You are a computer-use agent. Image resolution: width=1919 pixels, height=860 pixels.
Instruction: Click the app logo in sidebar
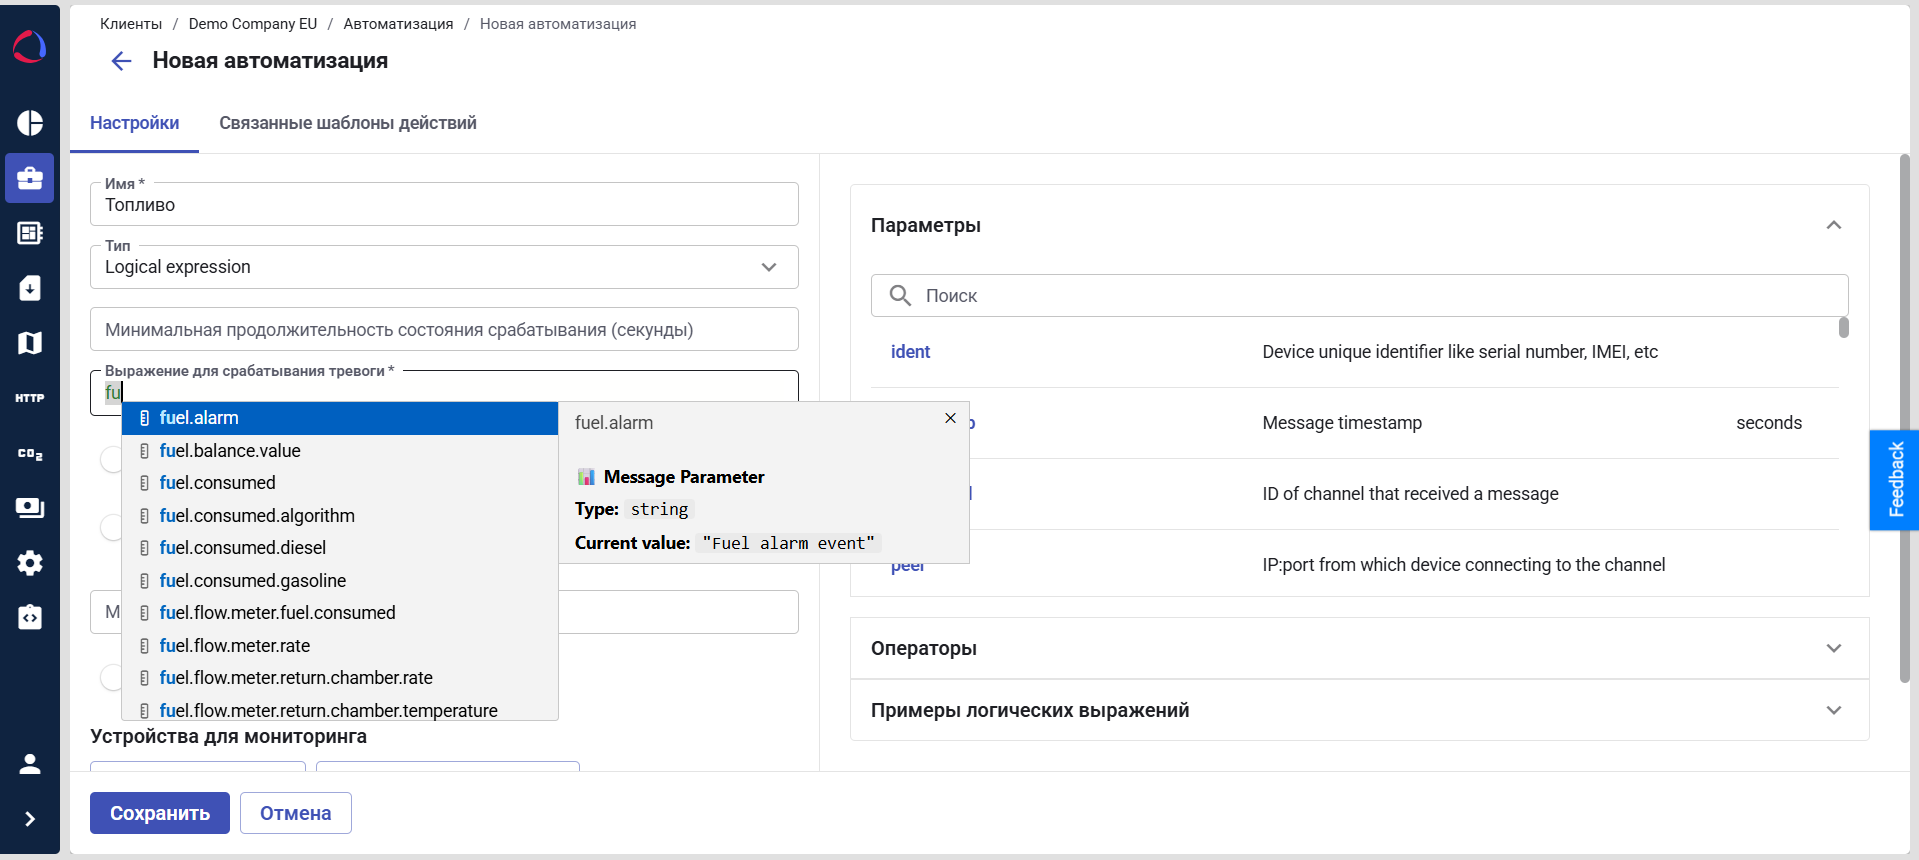click(29, 46)
